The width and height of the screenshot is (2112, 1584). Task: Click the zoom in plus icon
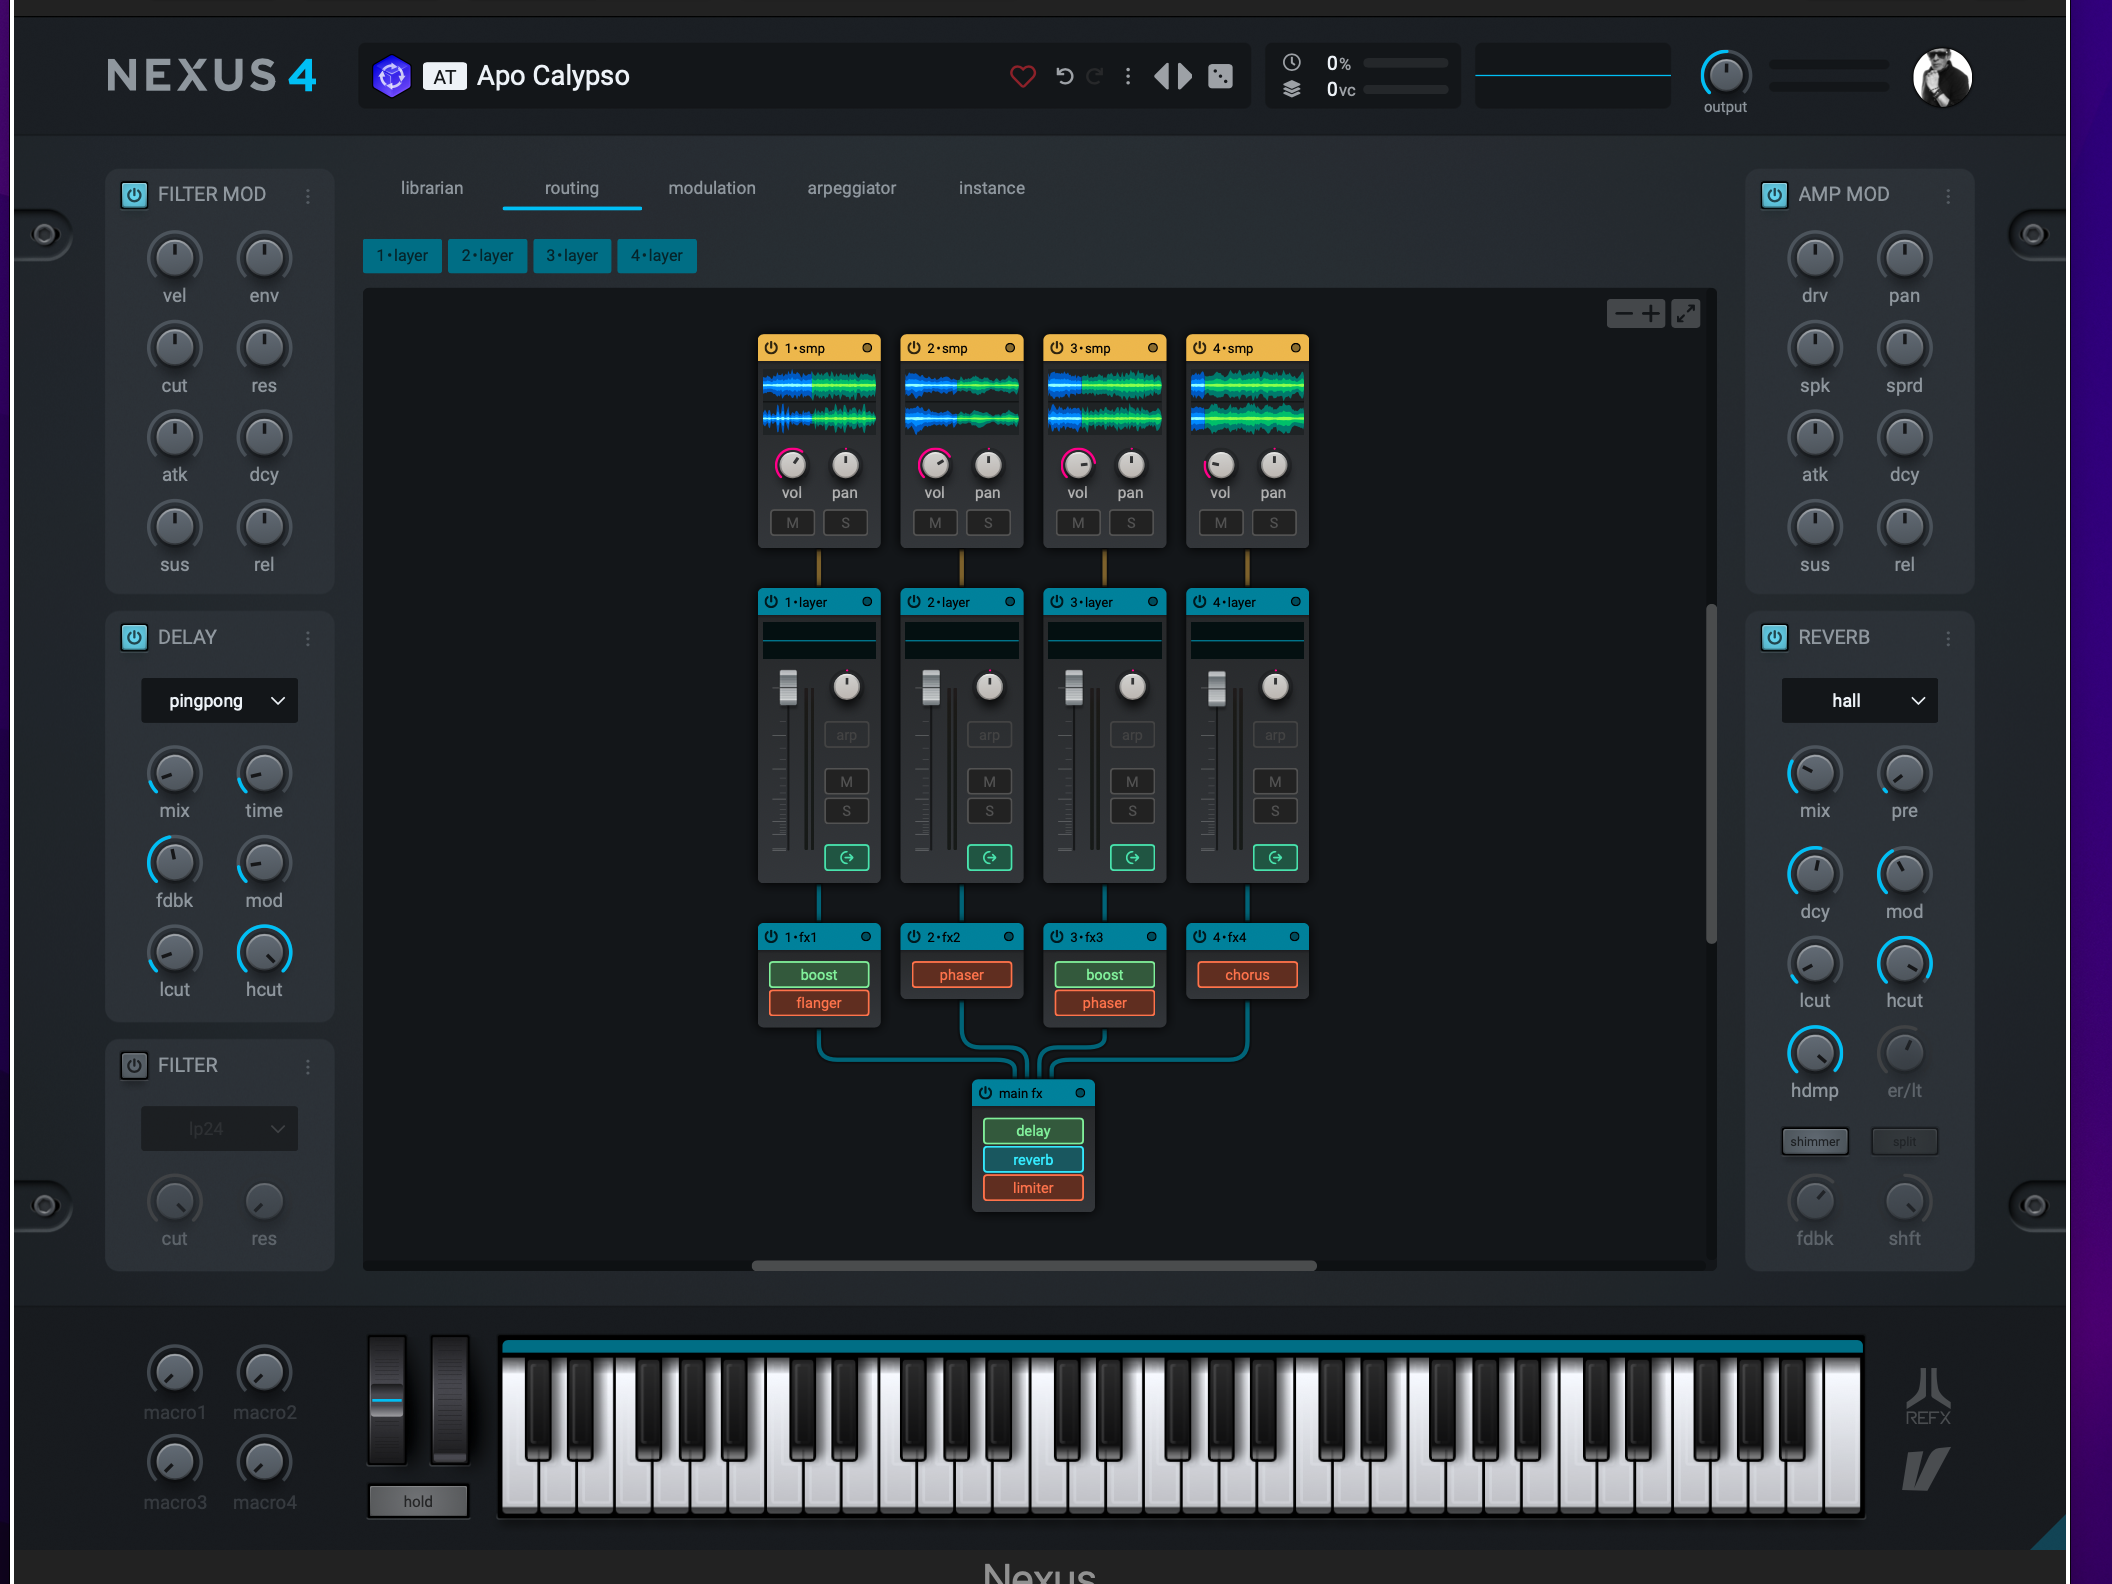tap(1651, 314)
